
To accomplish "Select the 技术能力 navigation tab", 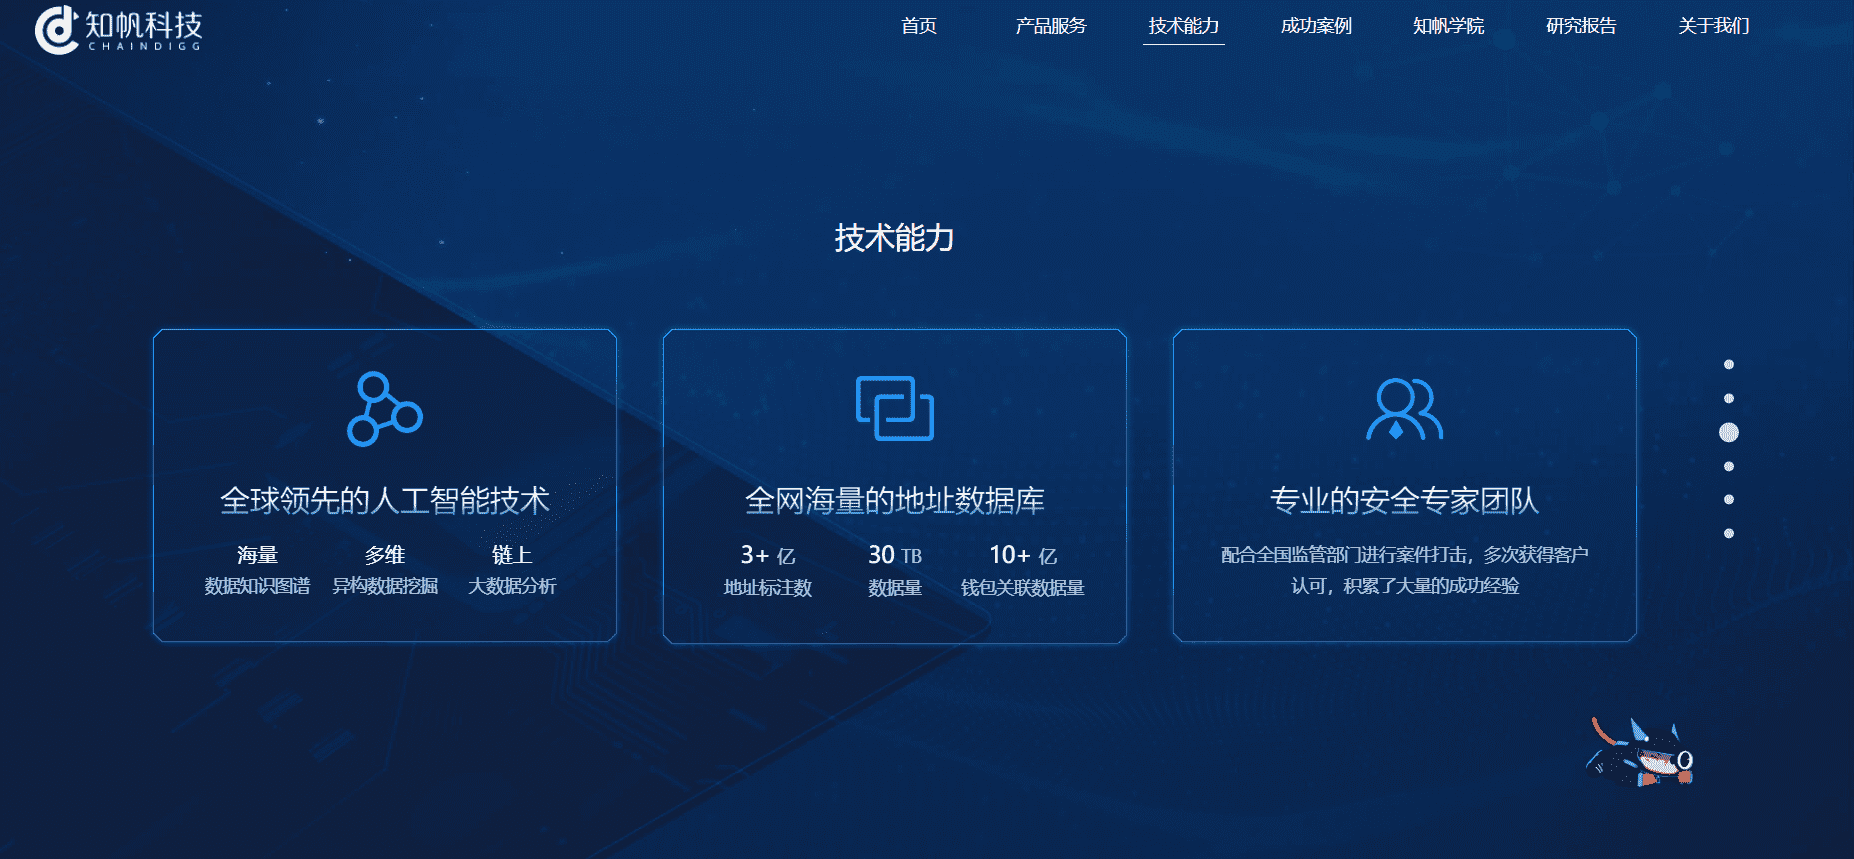I will [x=1184, y=26].
